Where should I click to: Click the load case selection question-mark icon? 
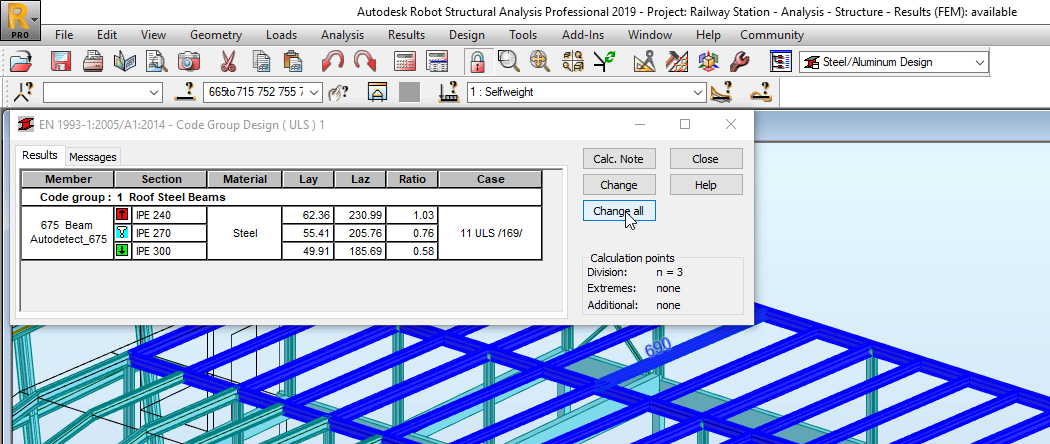pyautogui.click(x=449, y=92)
